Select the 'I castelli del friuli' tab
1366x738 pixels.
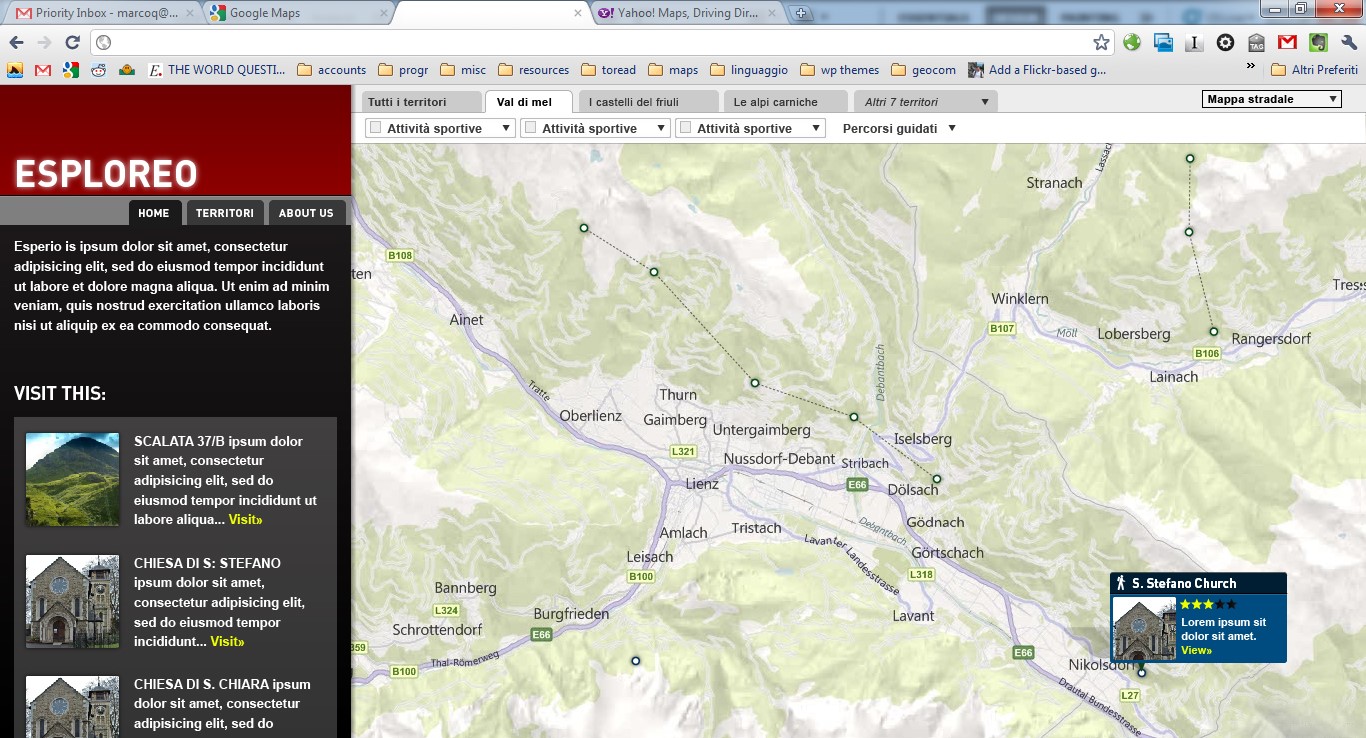tap(649, 102)
